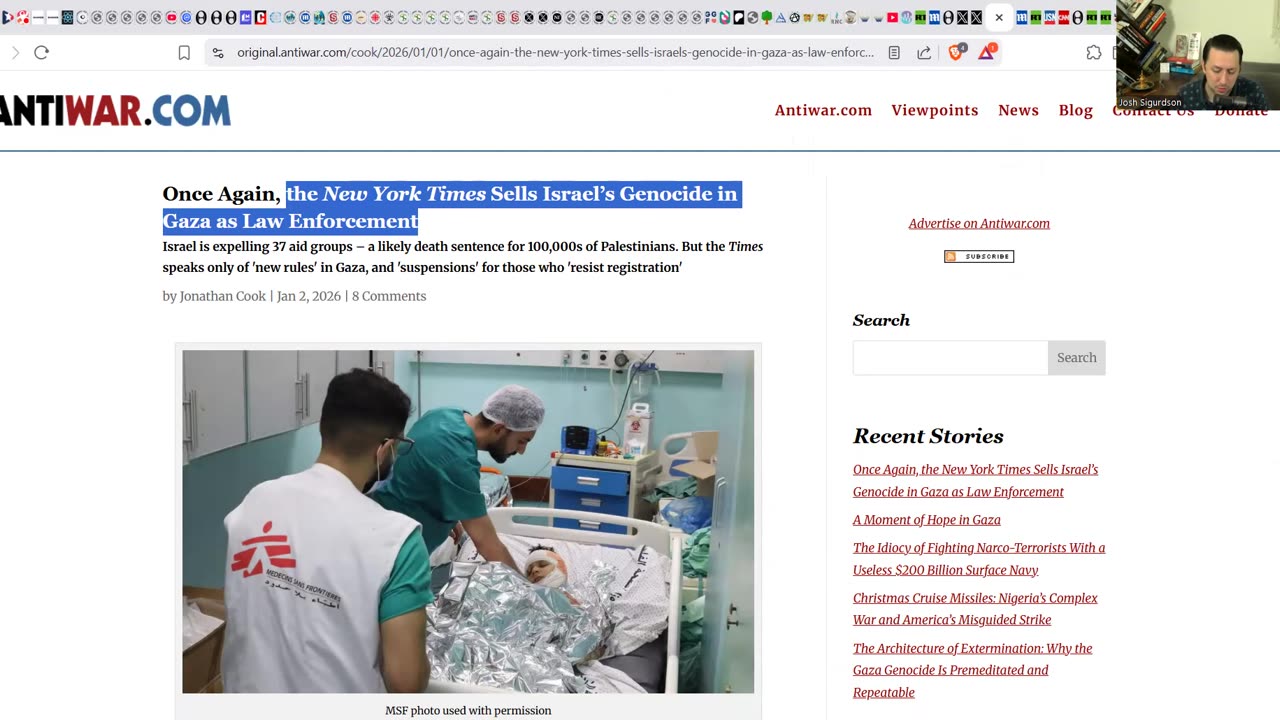1280x720 pixels.
Task: Click the article headline
Action: pos(450,207)
